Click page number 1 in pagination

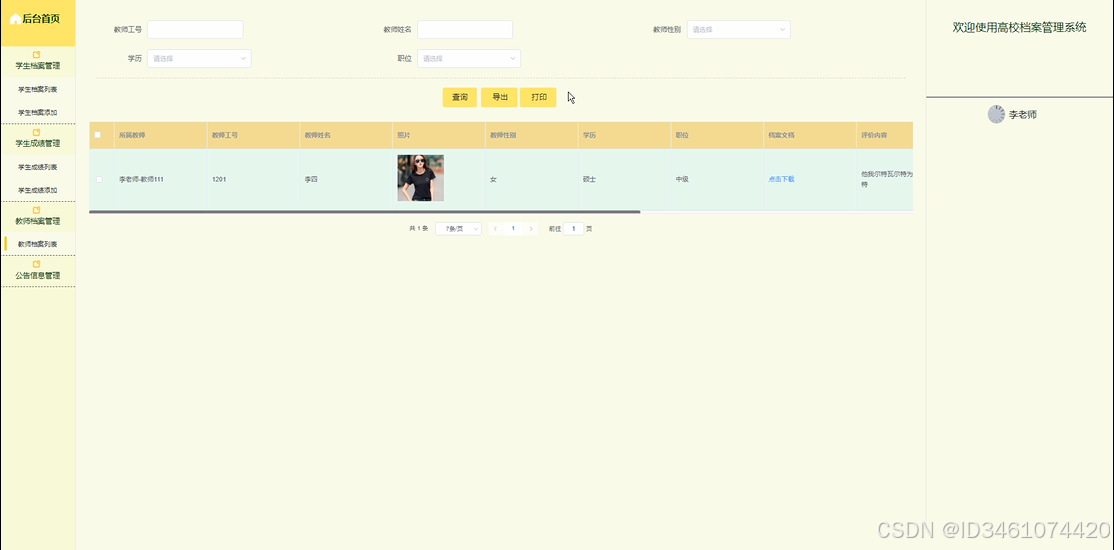click(x=513, y=229)
